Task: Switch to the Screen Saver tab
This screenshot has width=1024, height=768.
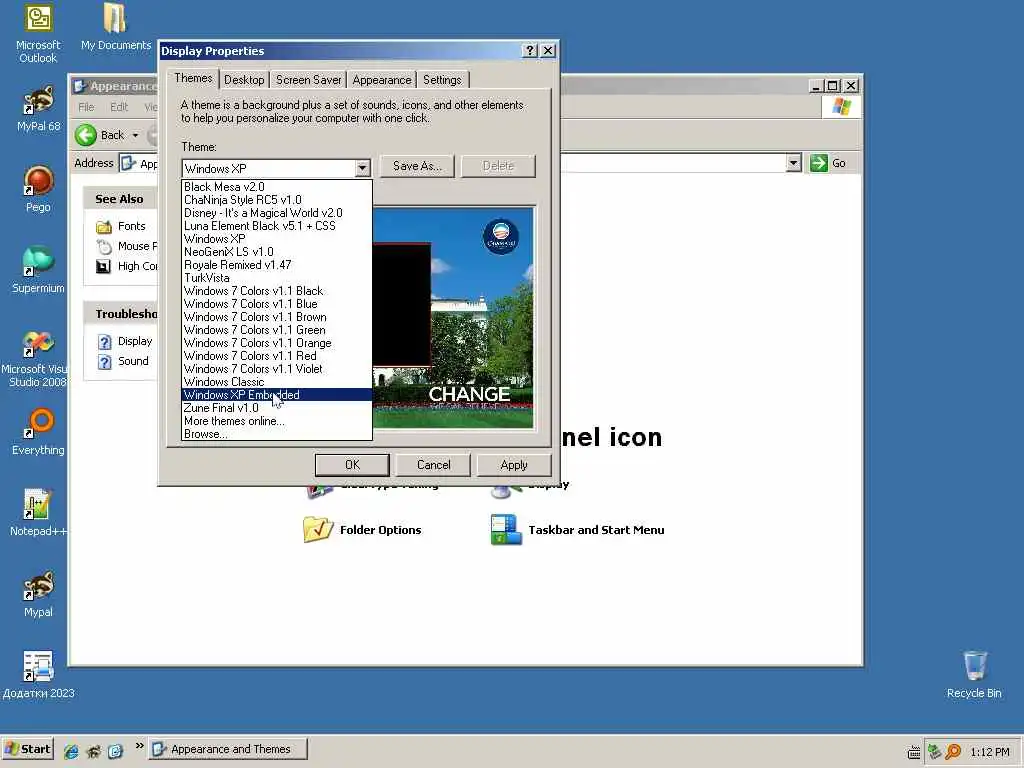Action: [308, 80]
